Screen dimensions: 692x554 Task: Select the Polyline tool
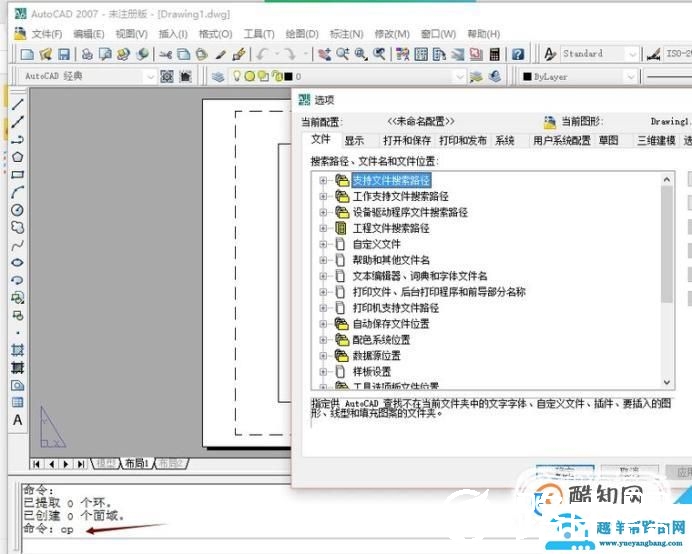coord(17,139)
